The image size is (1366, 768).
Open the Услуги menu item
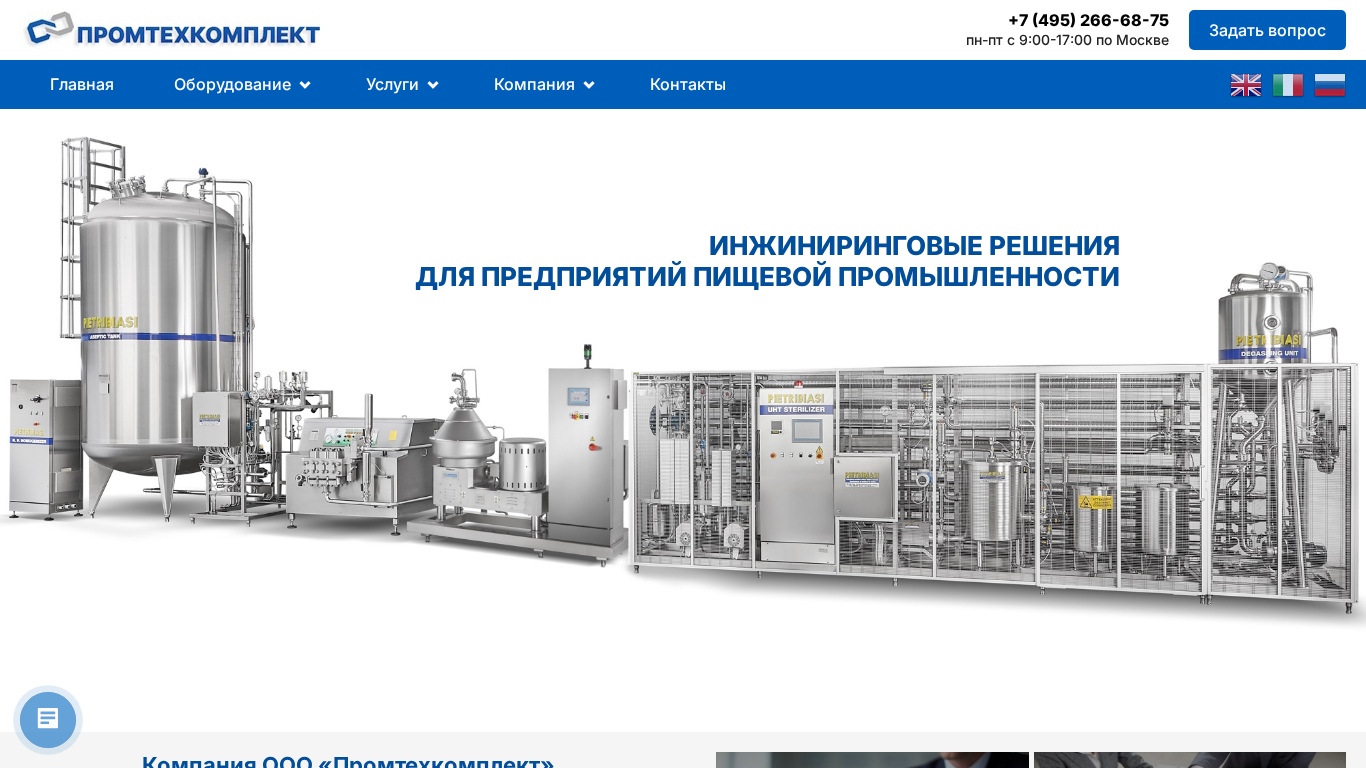point(392,85)
